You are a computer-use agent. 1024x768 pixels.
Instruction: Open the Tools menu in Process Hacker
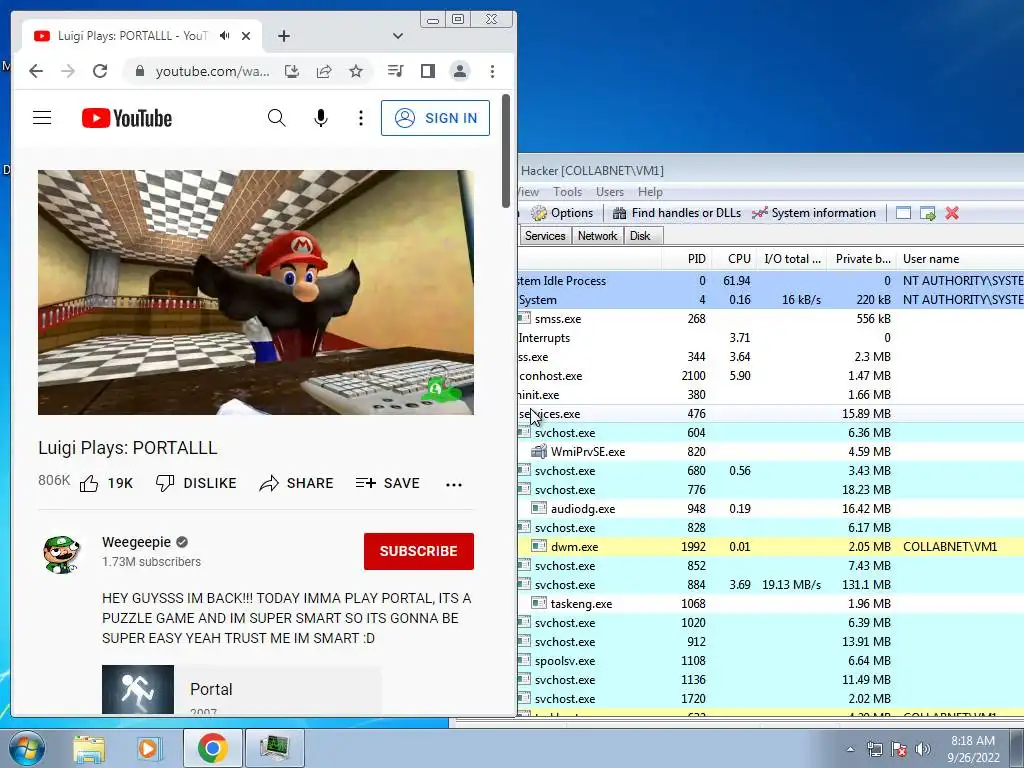coord(567,192)
